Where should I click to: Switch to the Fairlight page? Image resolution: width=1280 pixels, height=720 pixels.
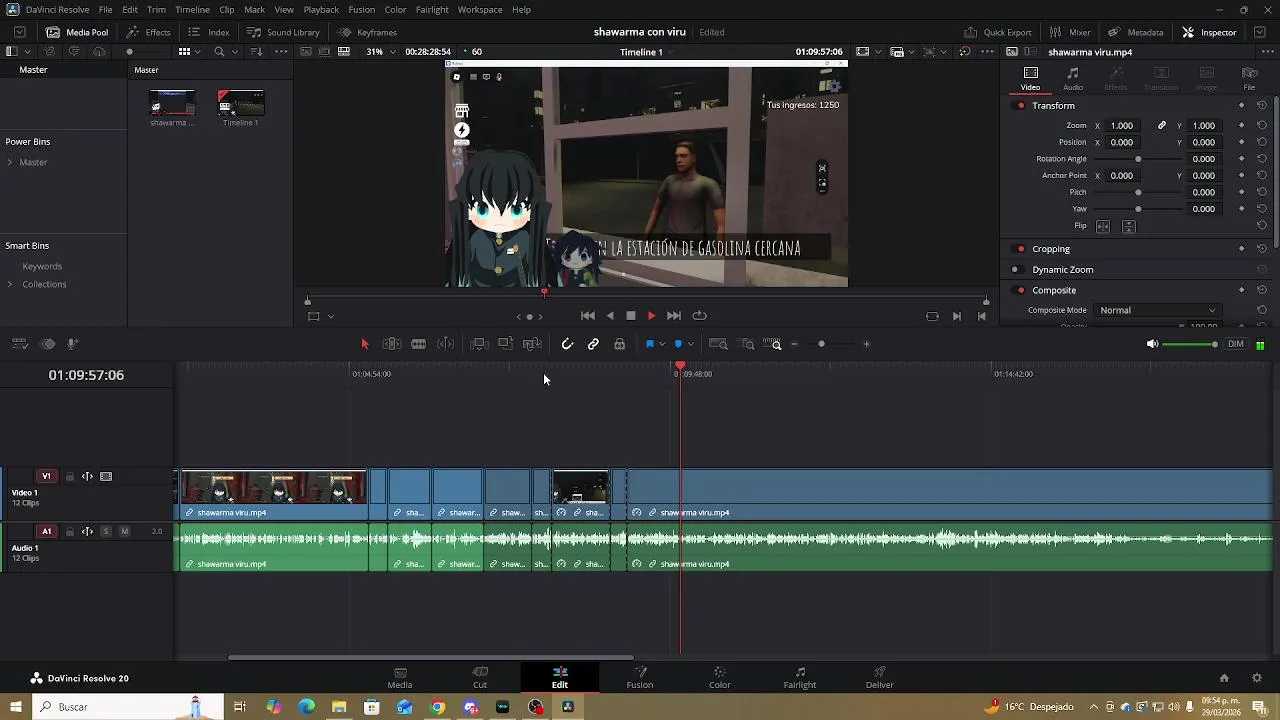pos(800,677)
